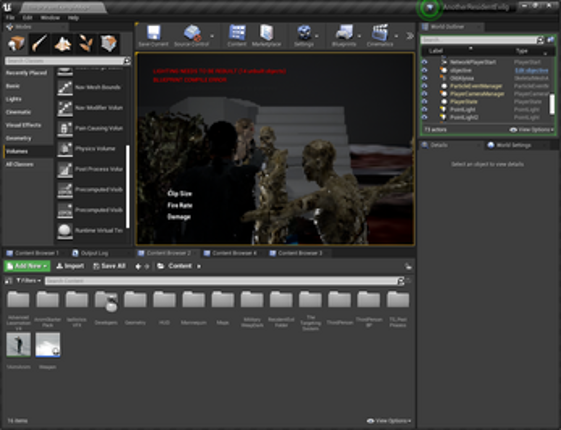Toggle visibility of objective actor
The image size is (561, 430).
[424, 70]
